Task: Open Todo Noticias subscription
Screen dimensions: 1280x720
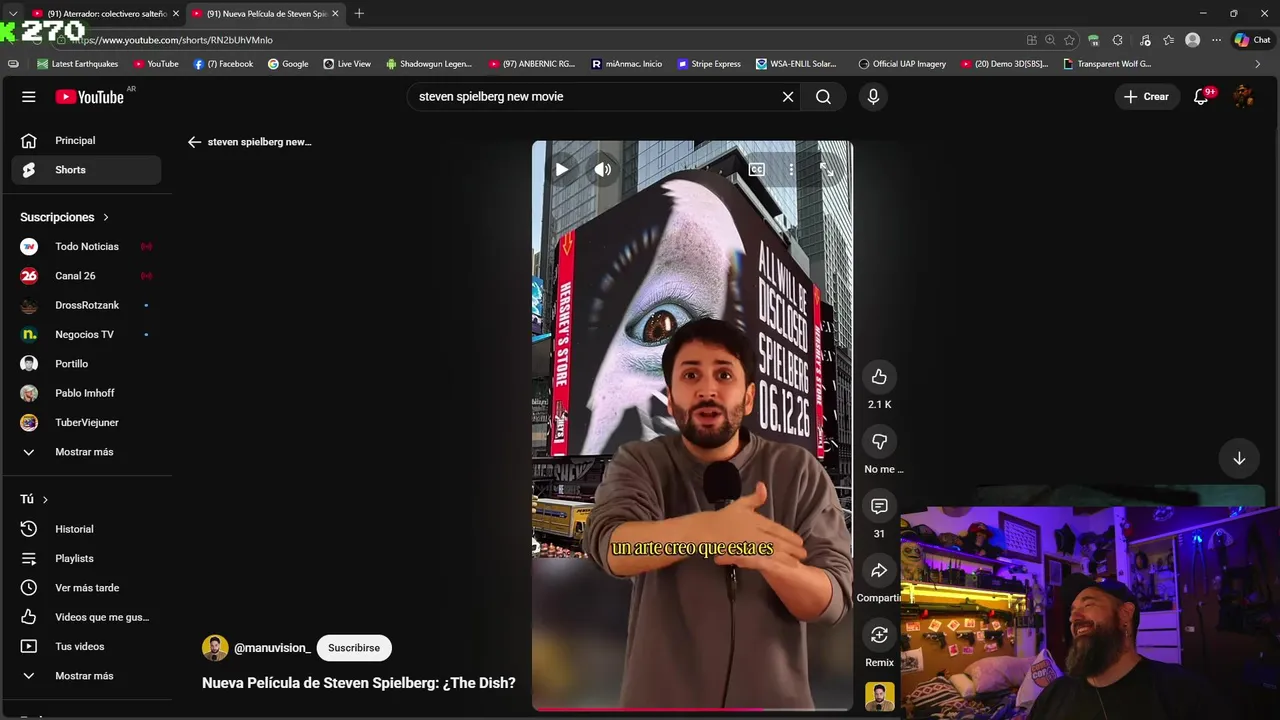Action: click(86, 246)
